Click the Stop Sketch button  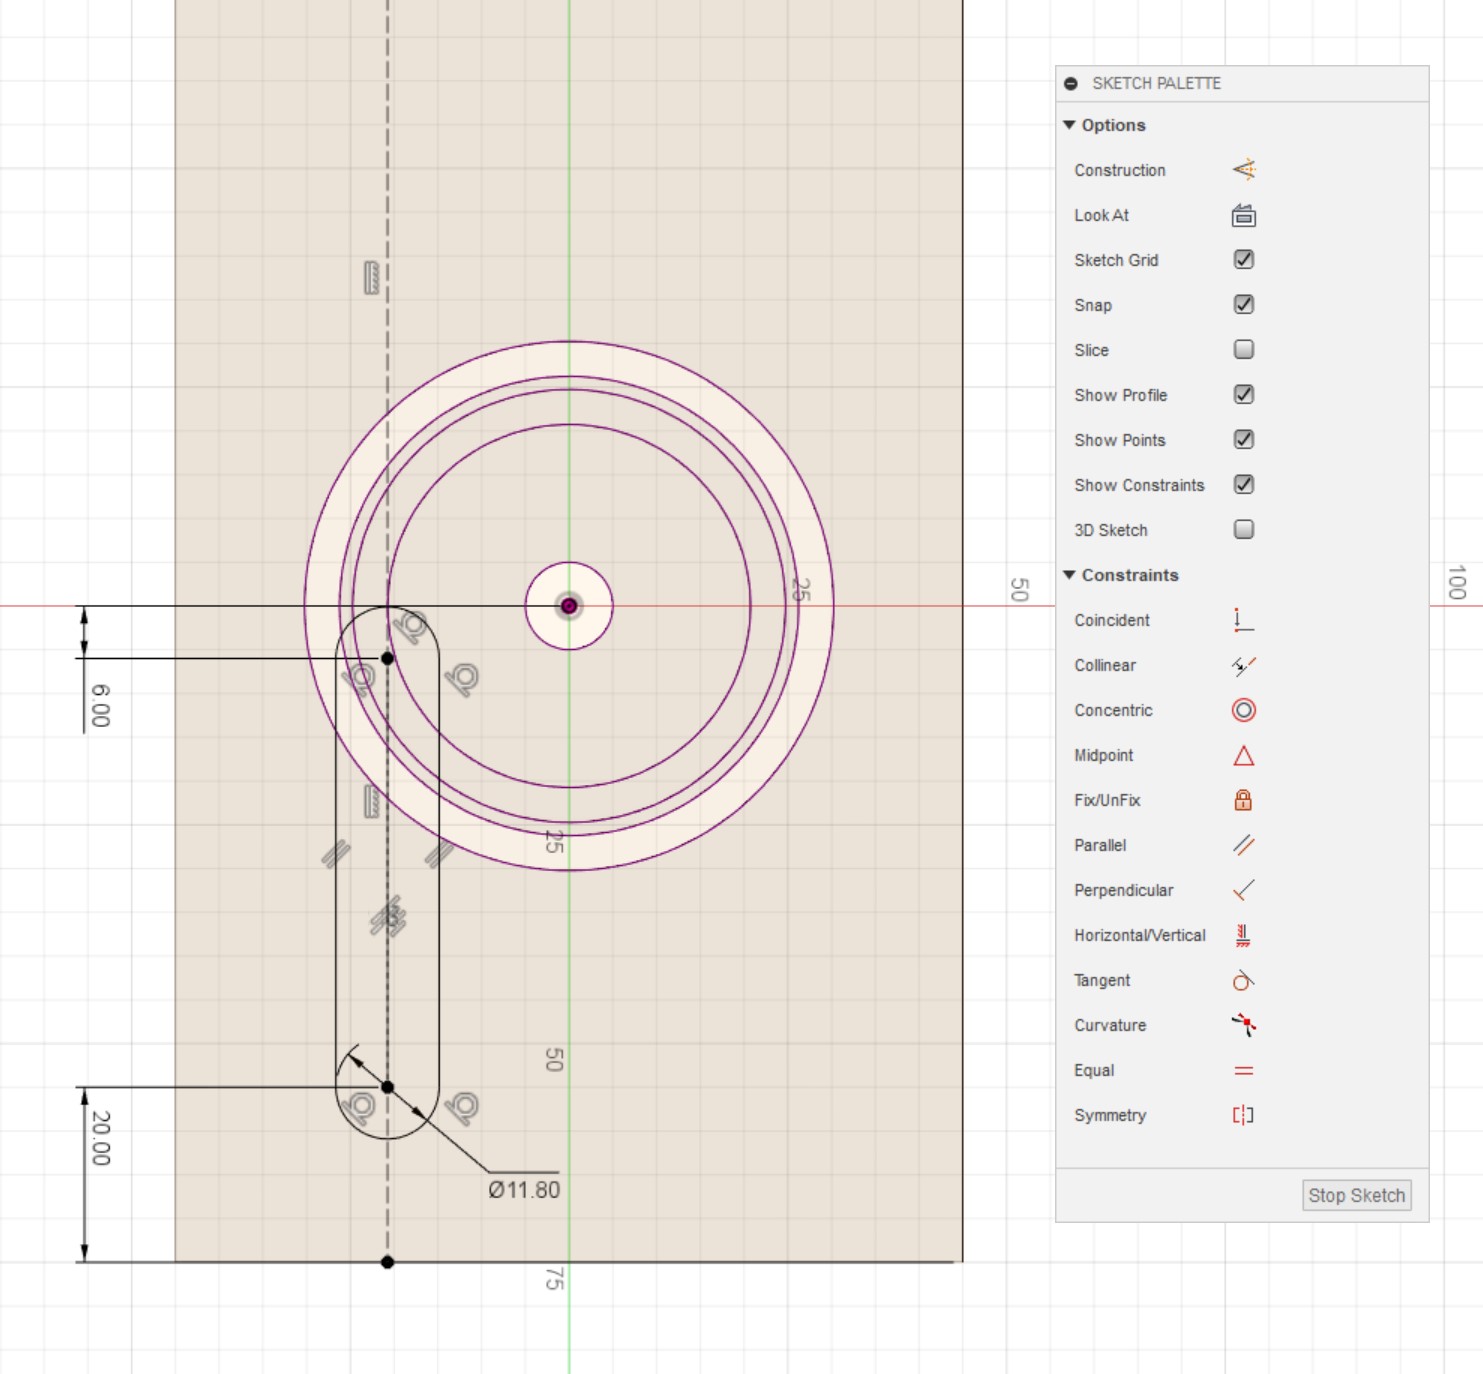(x=1356, y=1195)
